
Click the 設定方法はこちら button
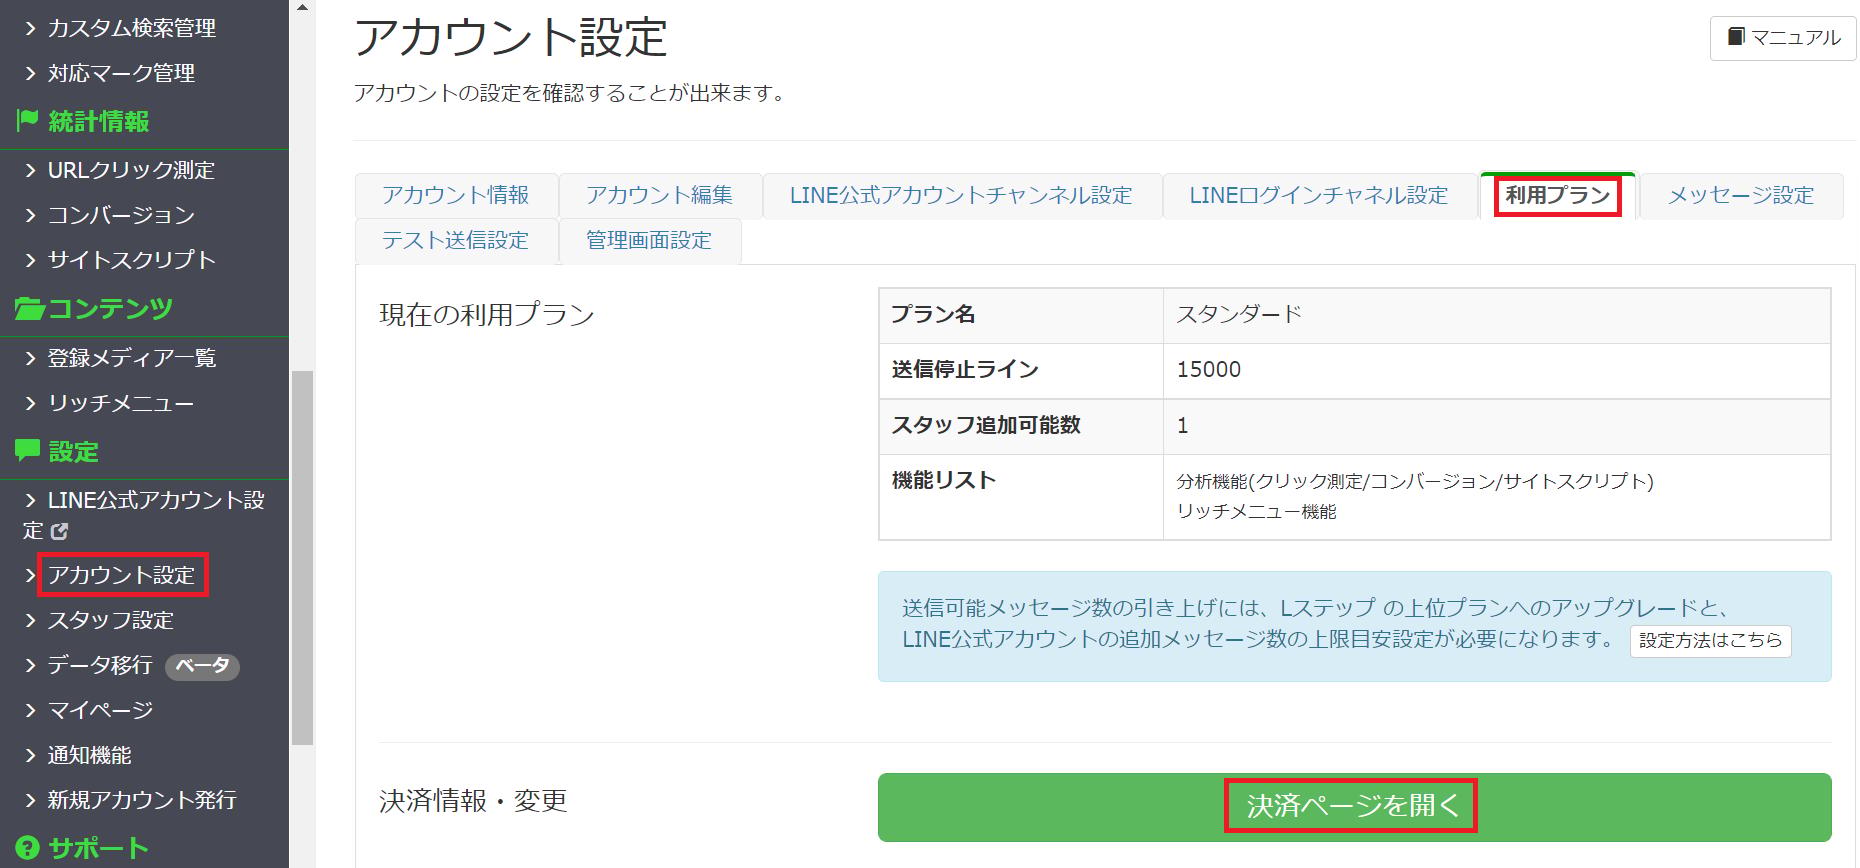tap(1710, 640)
